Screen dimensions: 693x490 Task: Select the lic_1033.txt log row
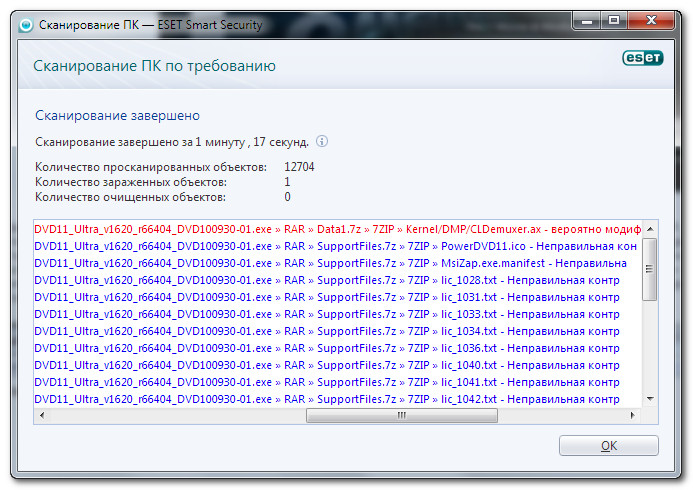(338, 314)
